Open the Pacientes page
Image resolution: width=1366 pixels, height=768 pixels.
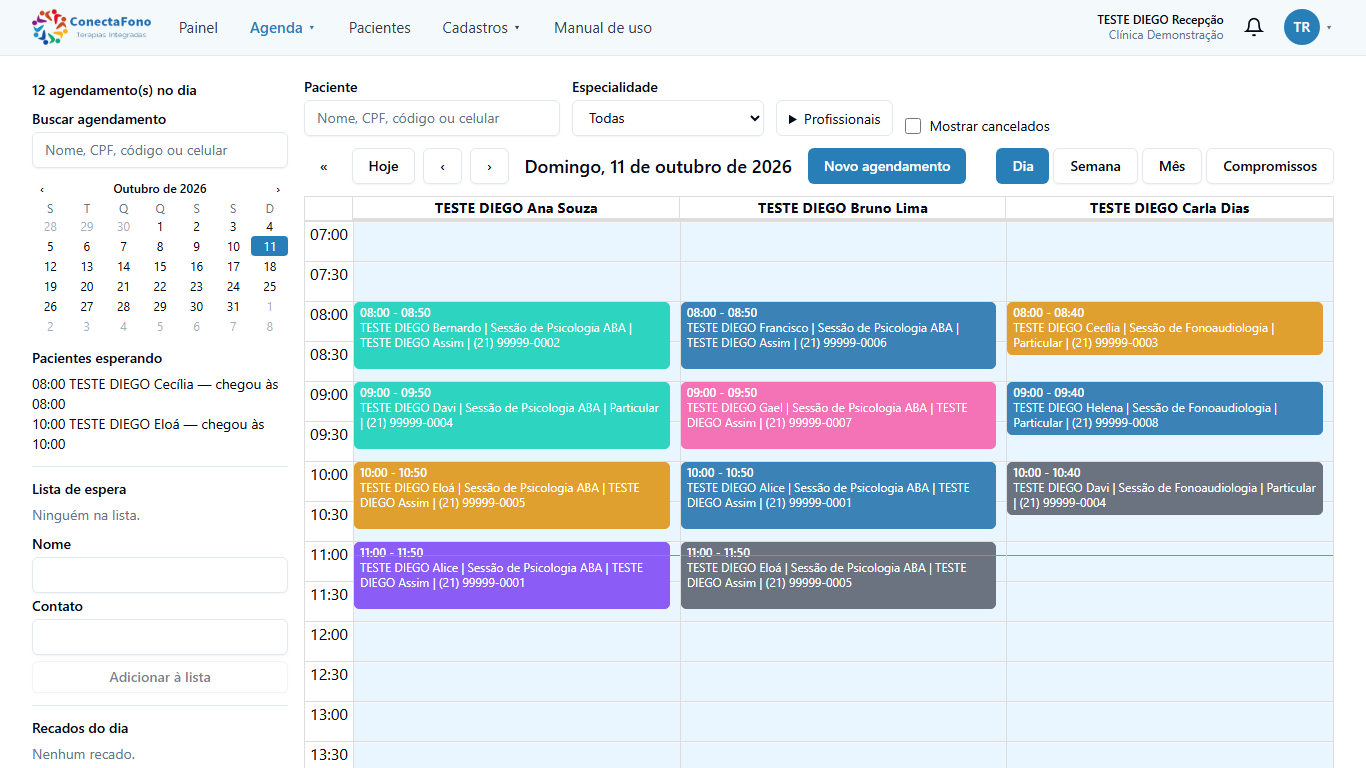379,28
